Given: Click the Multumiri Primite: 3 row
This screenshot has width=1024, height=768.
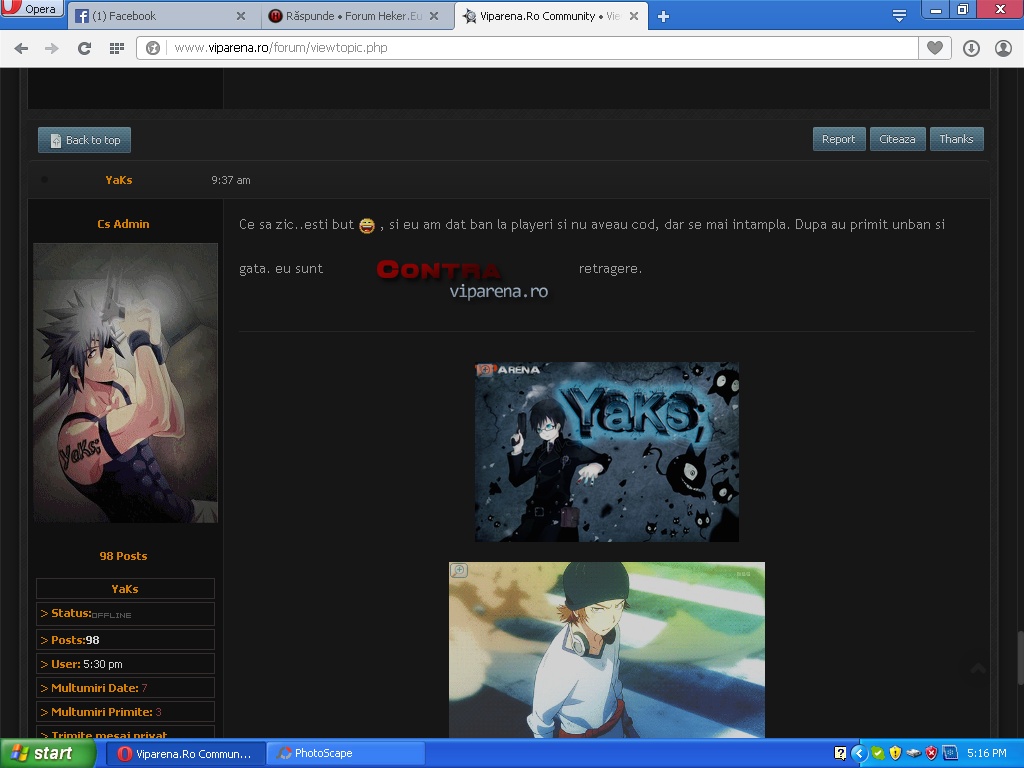Looking at the screenshot, I should (125, 712).
